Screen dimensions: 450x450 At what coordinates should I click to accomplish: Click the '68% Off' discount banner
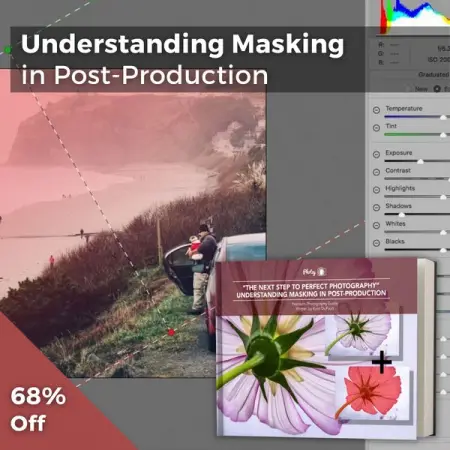pyautogui.click(x=38, y=409)
